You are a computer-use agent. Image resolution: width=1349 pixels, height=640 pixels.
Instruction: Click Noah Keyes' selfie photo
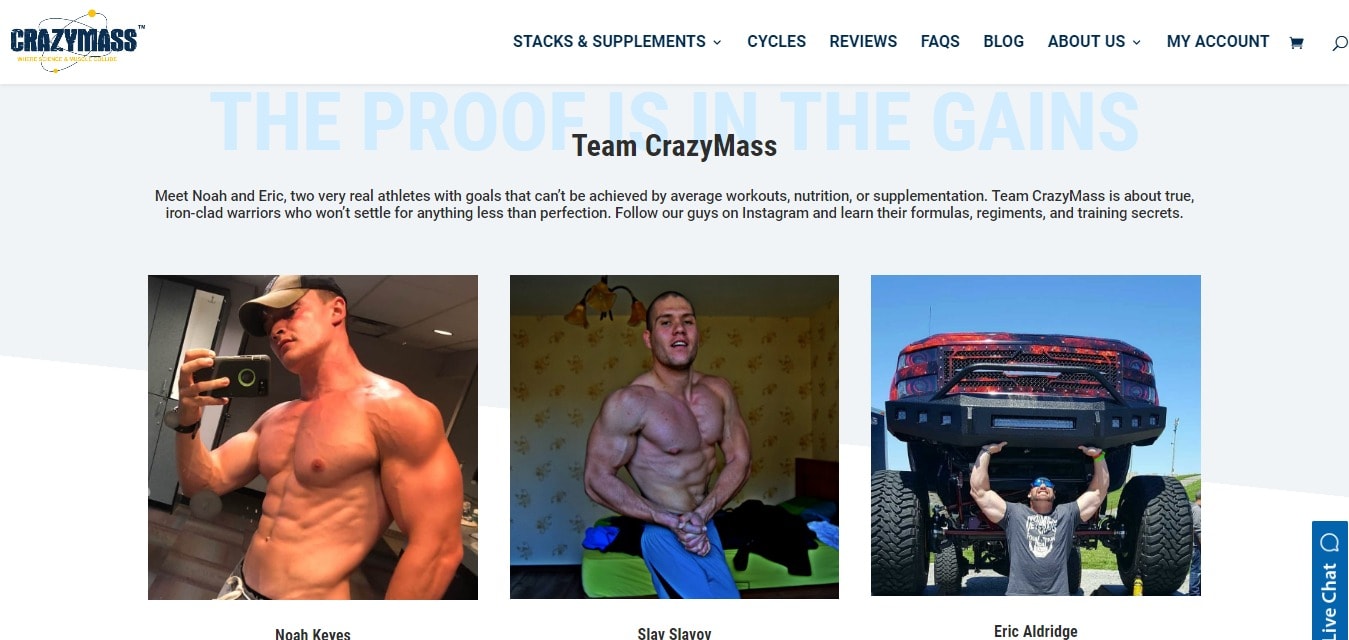(313, 437)
